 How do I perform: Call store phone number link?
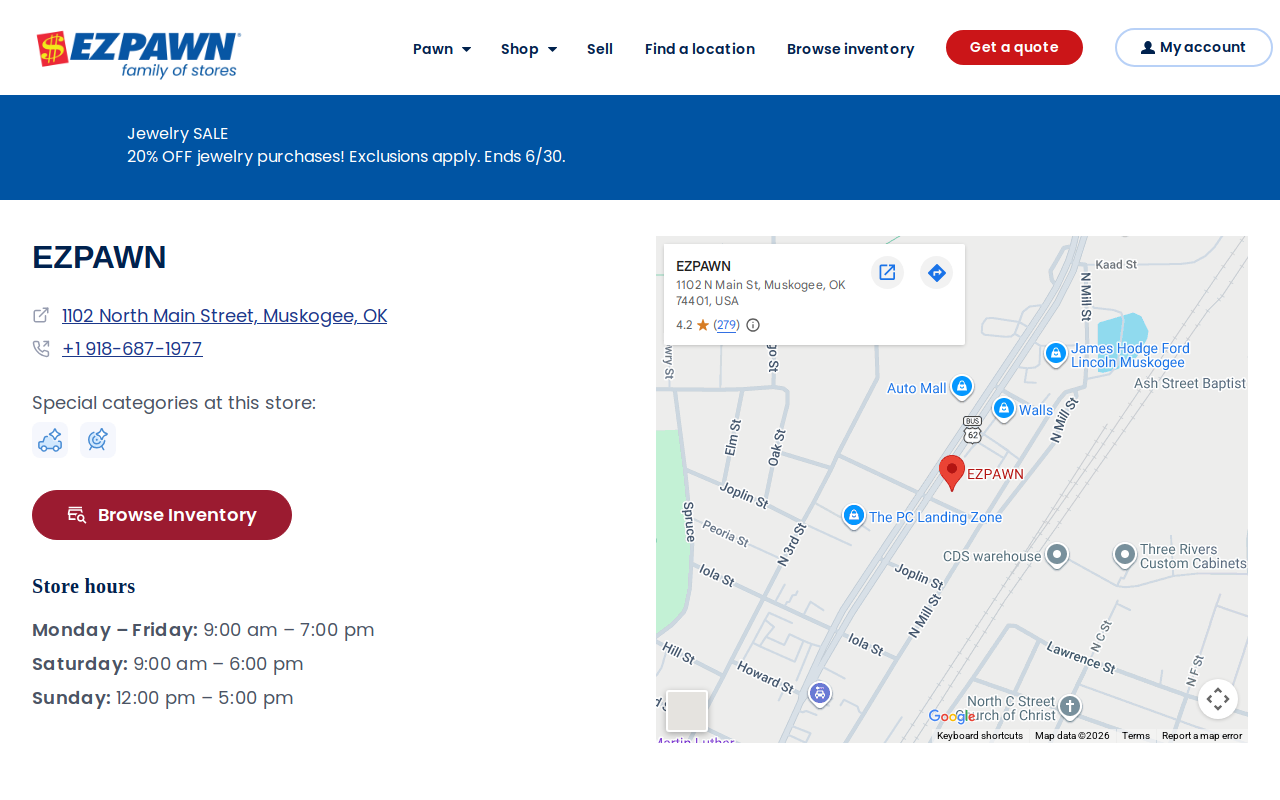click(x=132, y=349)
